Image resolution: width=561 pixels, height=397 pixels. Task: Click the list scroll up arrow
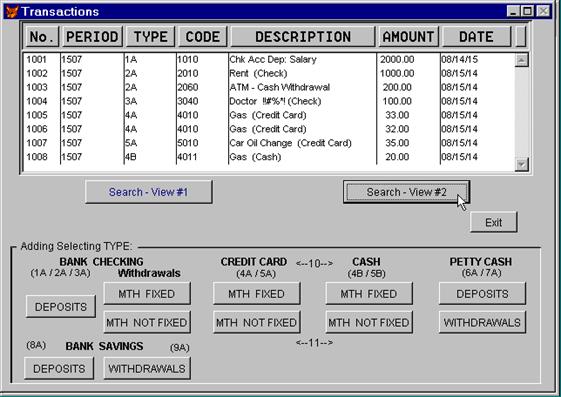(521, 60)
